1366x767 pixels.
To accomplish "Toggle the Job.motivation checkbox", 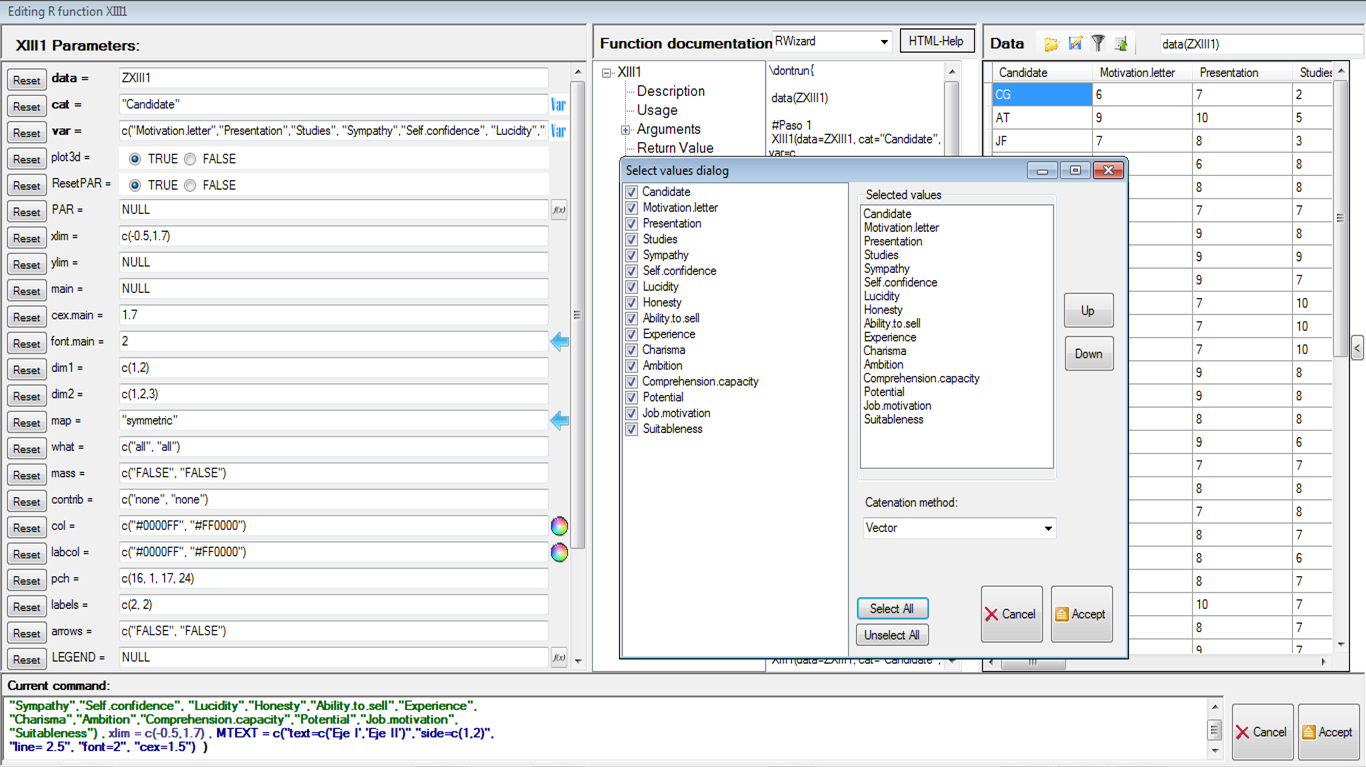I will pos(631,413).
